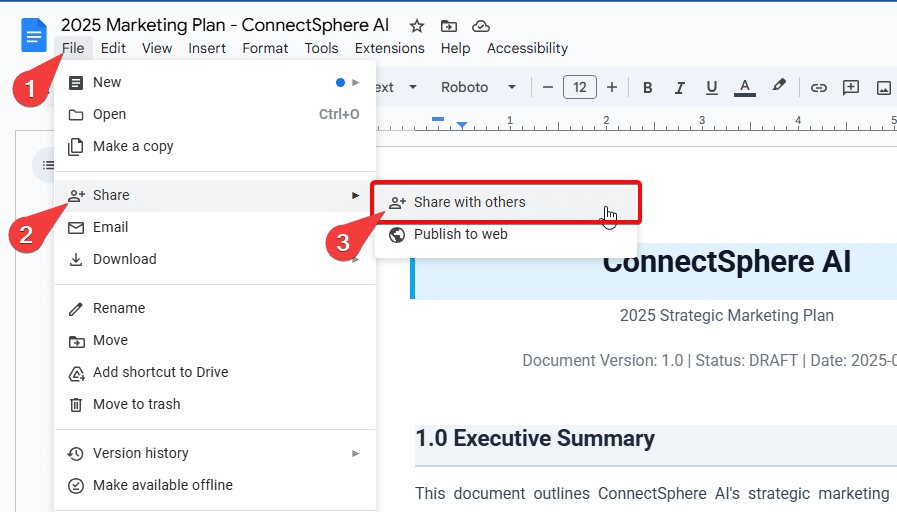The width and height of the screenshot is (897, 512).
Task: Open the View menu
Action: pos(157,48)
